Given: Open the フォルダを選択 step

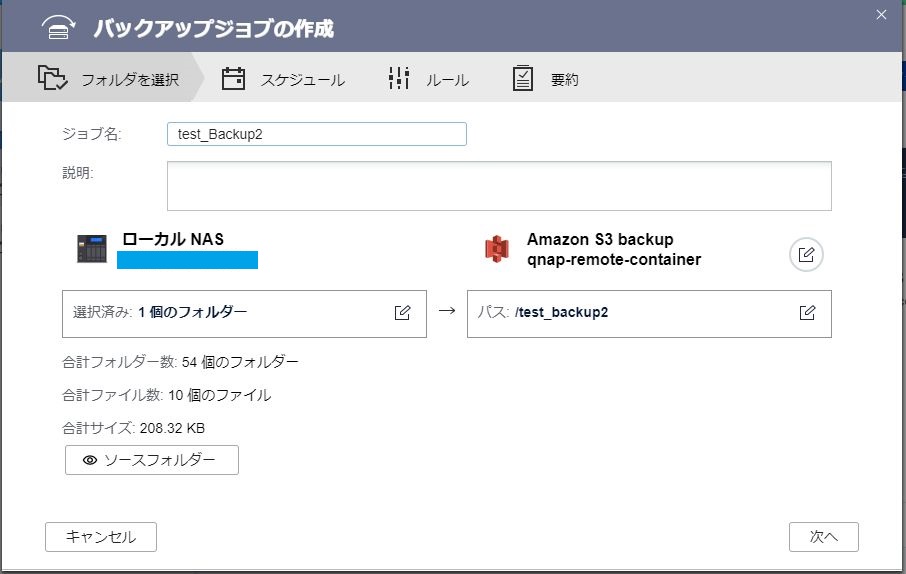Looking at the screenshot, I should point(103,77).
